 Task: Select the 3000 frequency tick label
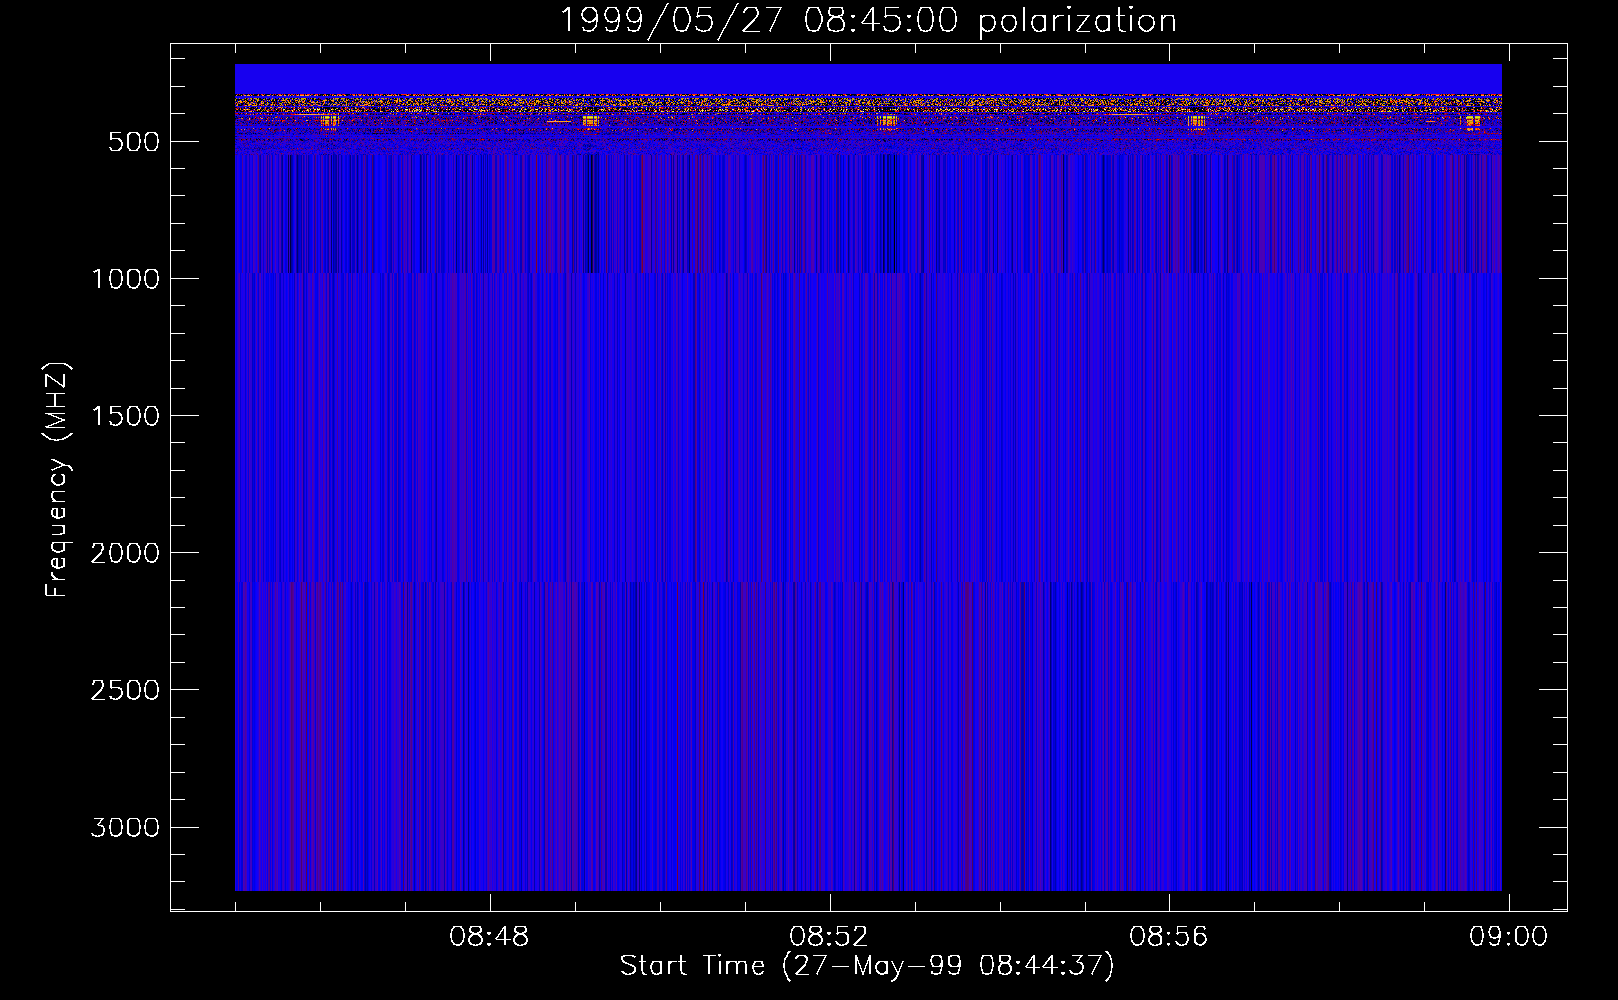(x=125, y=827)
